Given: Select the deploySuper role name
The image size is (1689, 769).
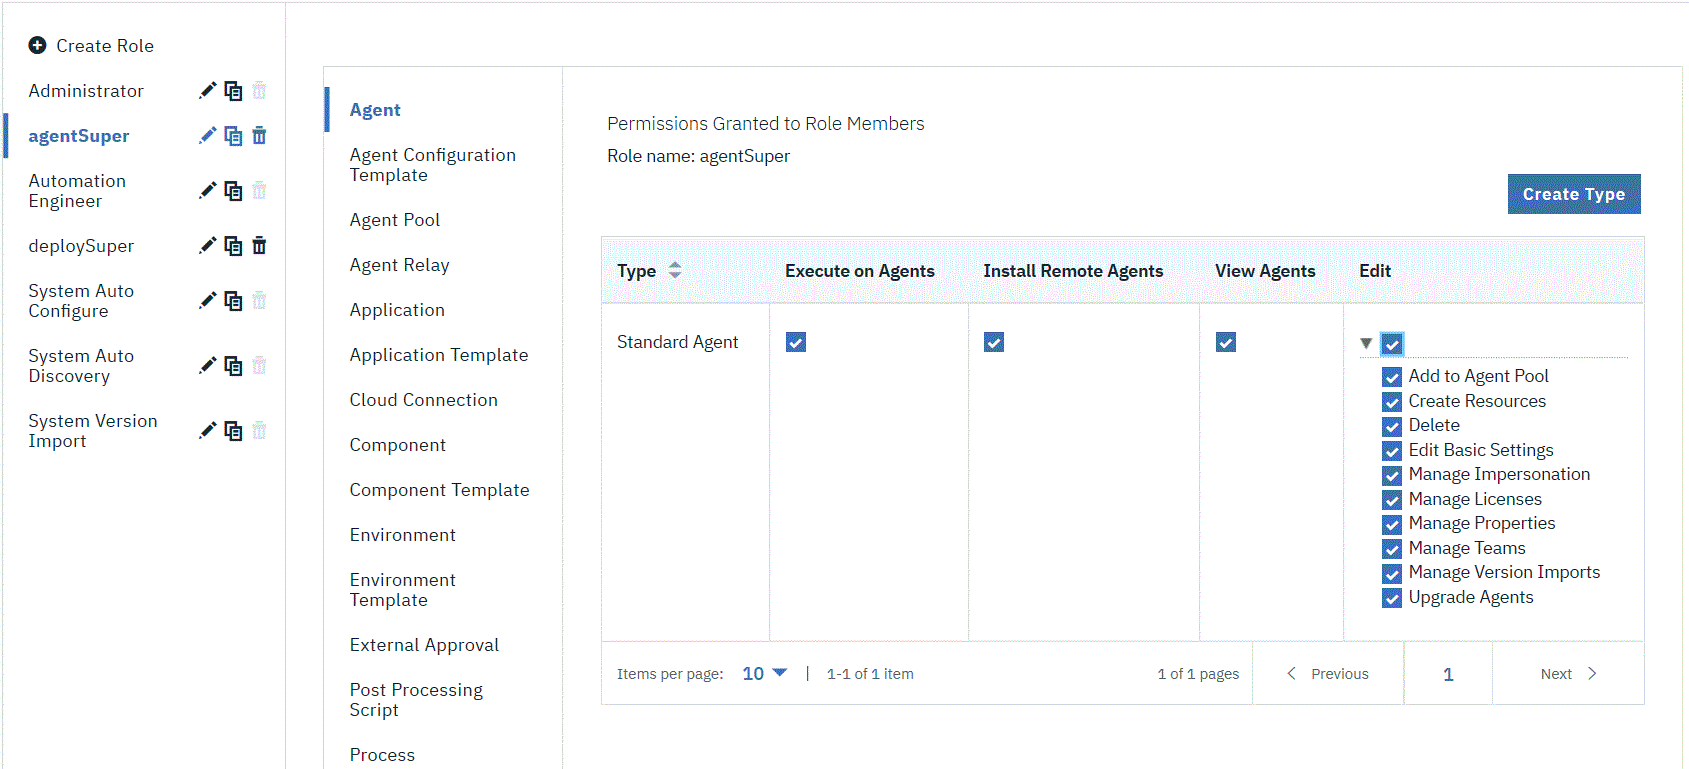Looking at the screenshot, I should pos(81,246).
